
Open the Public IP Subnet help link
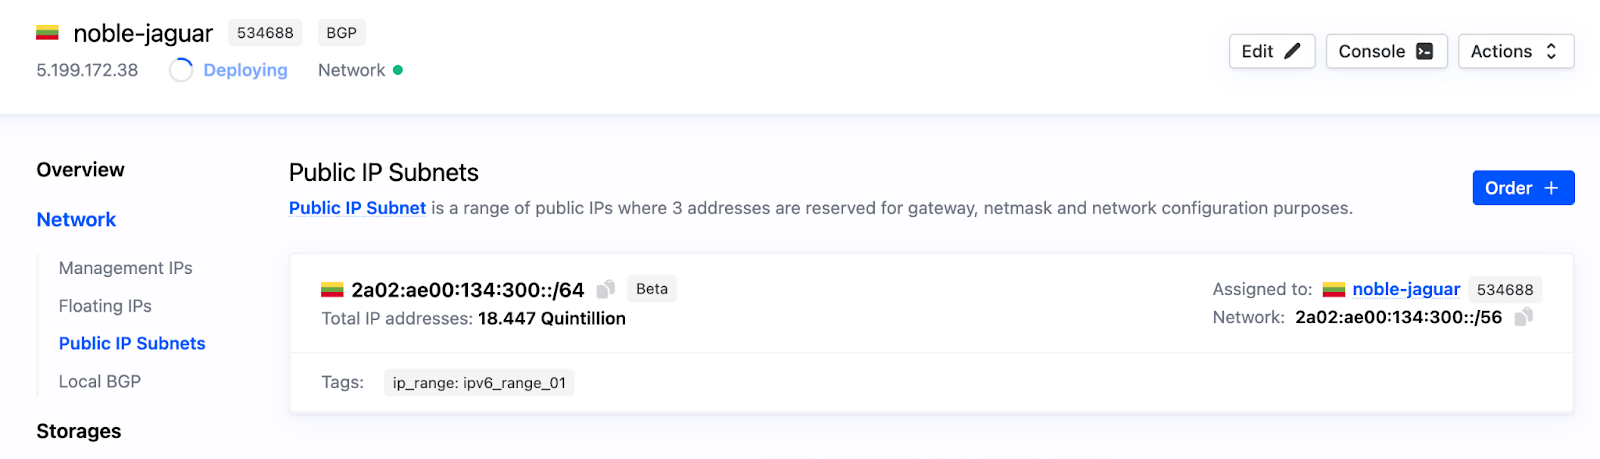click(357, 208)
